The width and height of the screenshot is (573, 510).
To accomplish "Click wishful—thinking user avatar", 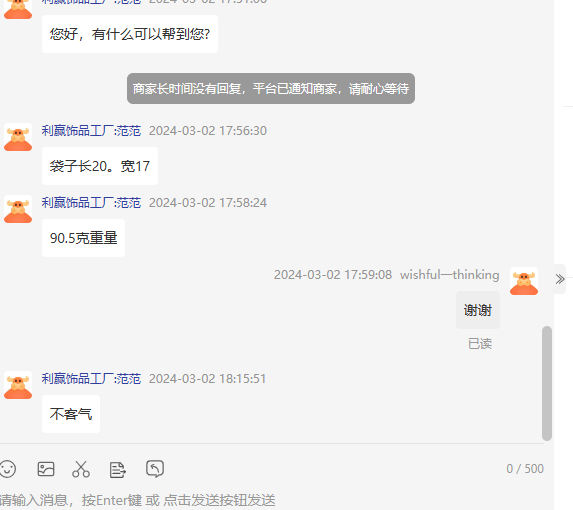I will pyautogui.click(x=524, y=281).
